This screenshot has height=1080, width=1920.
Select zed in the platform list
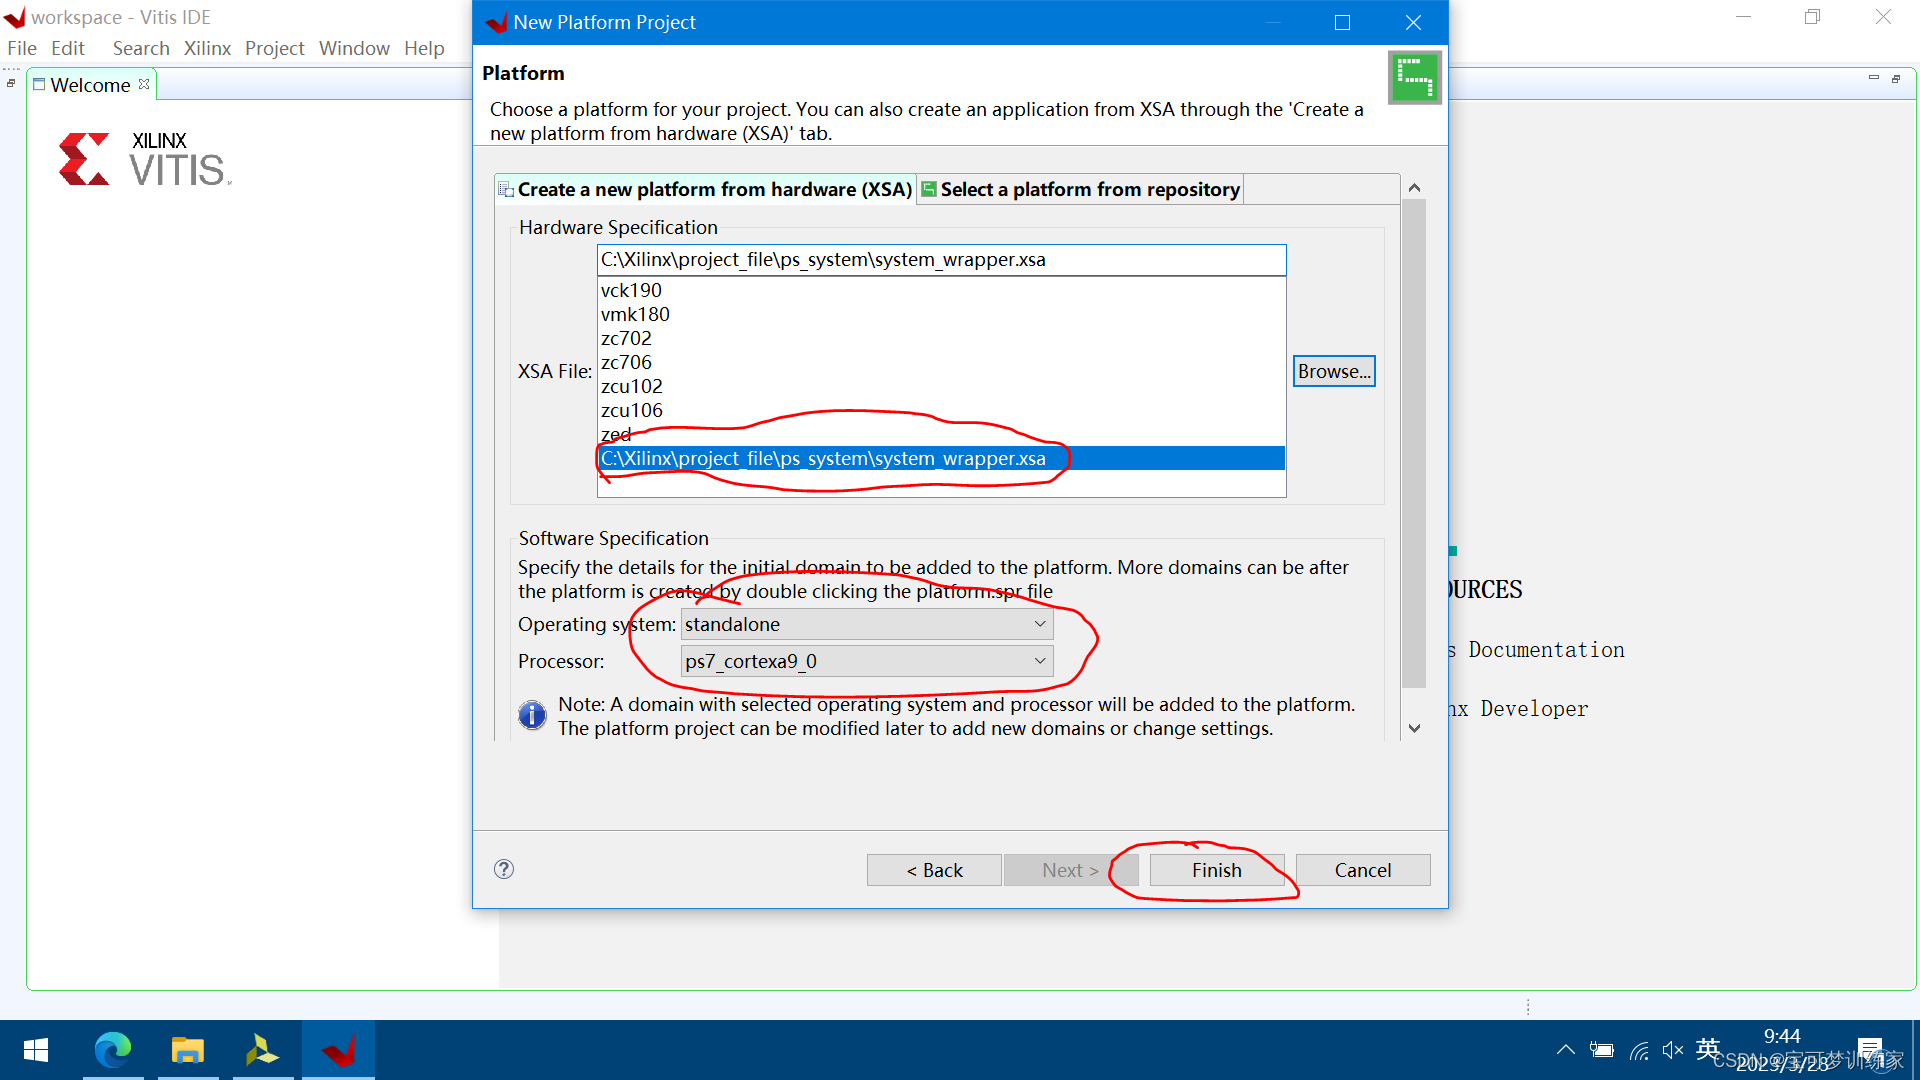[x=941, y=434]
